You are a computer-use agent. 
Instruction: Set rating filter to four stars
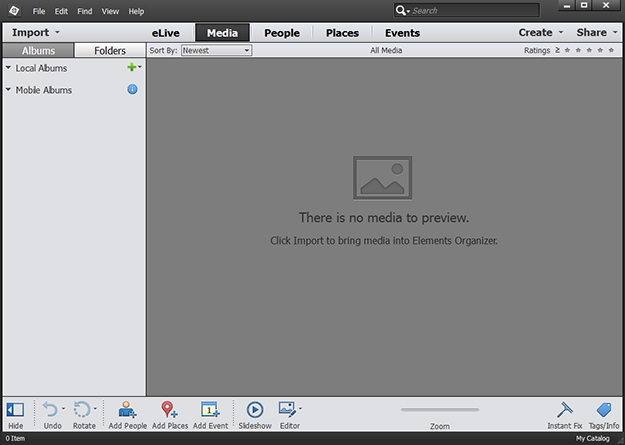[600, 50]
